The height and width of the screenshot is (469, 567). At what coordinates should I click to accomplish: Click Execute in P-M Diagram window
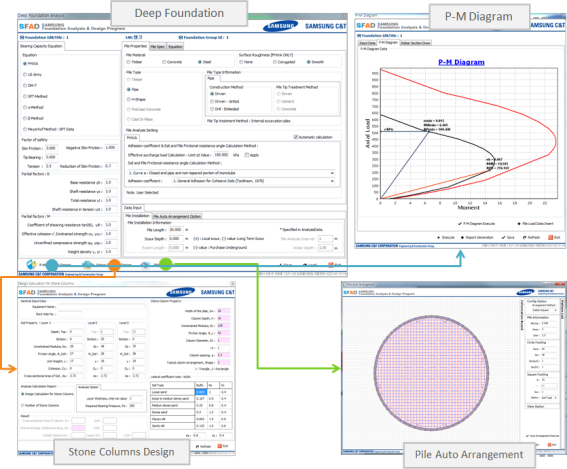pos(446,238)
